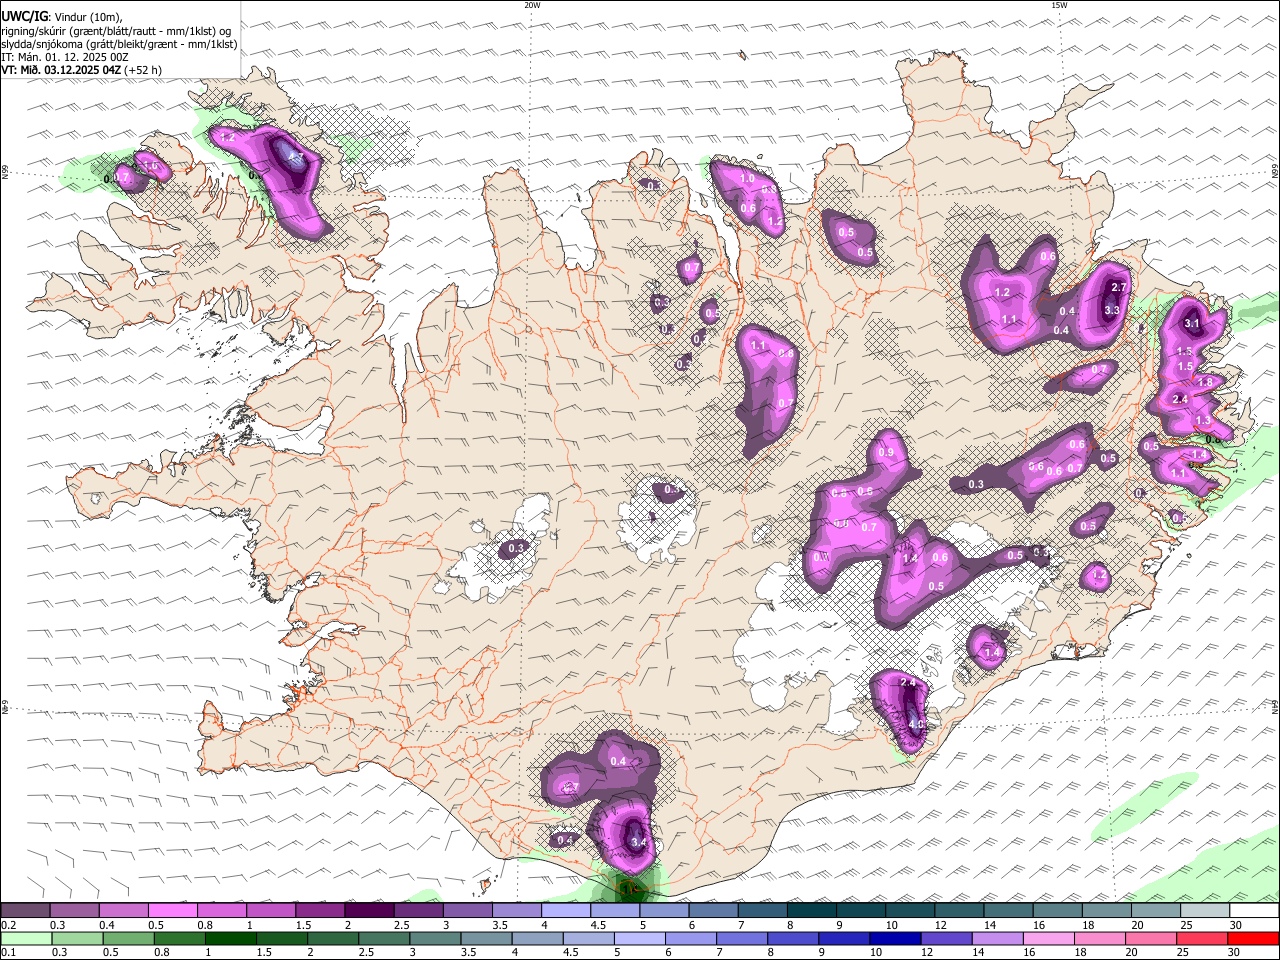The width and height of the screenshot is (1280, 960).
Task: Select the darkest purple 2 snow legend swatch
Action: tap(369, 910)
